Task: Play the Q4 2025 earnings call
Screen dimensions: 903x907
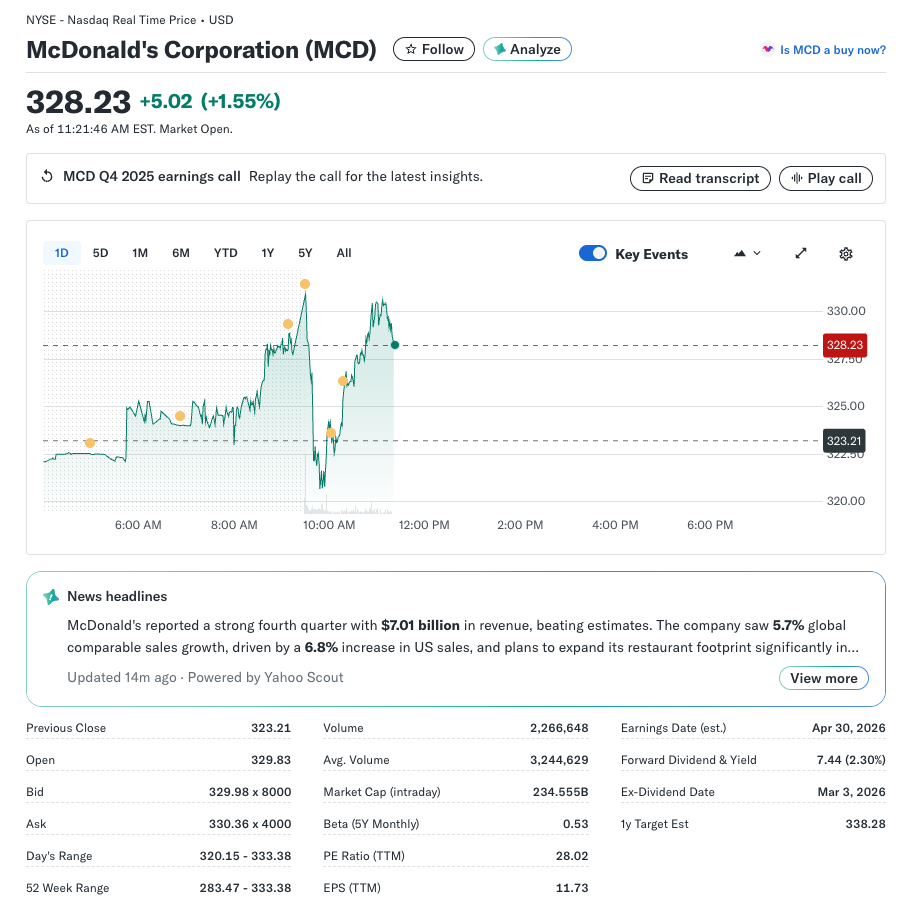Action: [x=825, y=178]
